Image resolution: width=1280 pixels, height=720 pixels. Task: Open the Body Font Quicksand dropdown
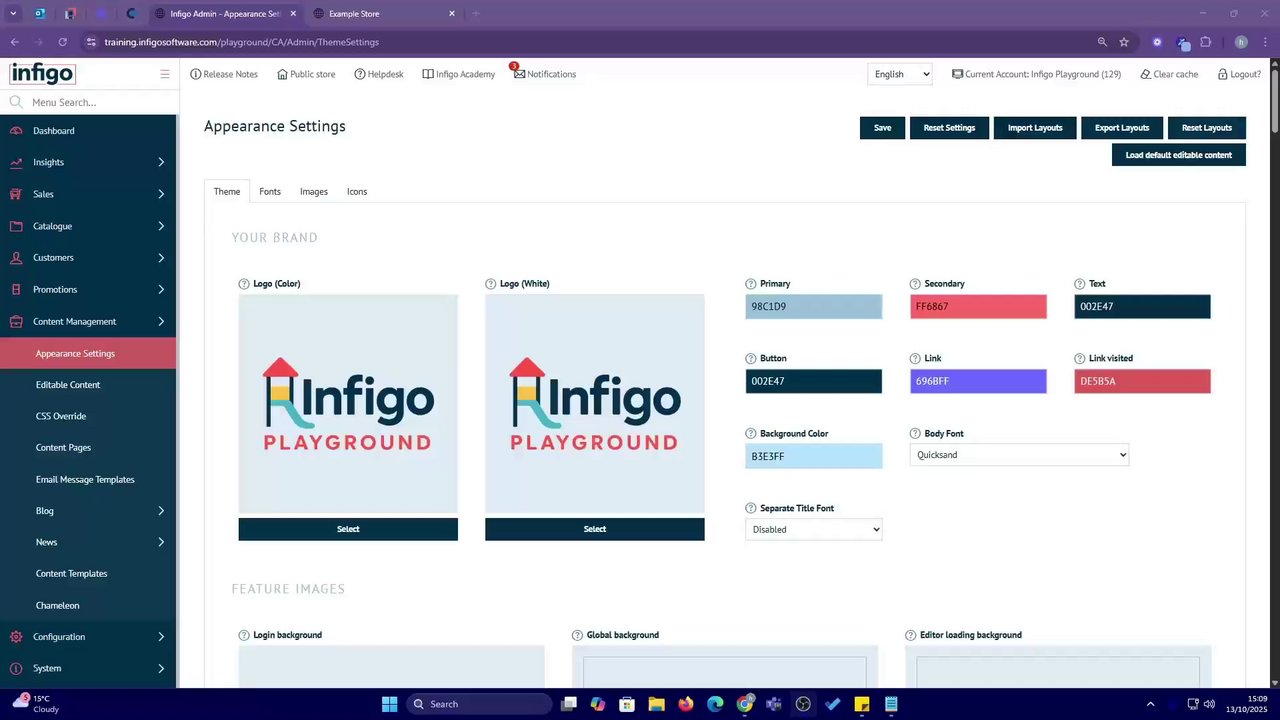1019,455
